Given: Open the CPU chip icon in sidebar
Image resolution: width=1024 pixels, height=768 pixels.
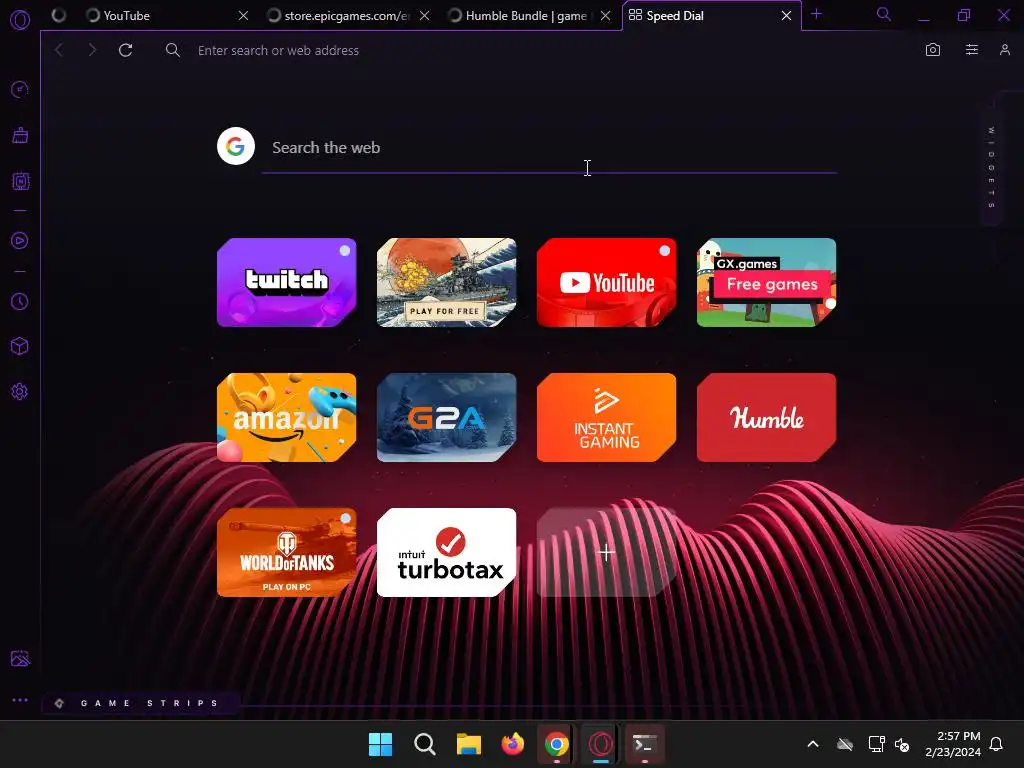Looking at the screenshot, I should pos(20,181).
